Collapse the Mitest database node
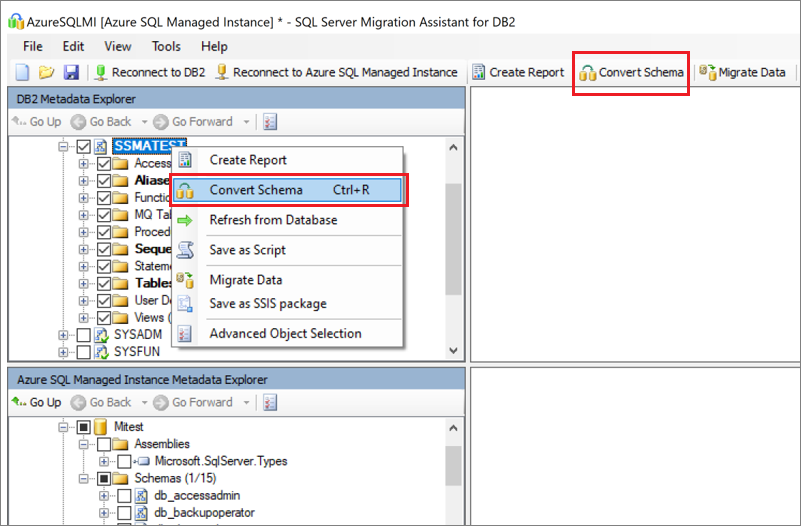 click(63, 427)
